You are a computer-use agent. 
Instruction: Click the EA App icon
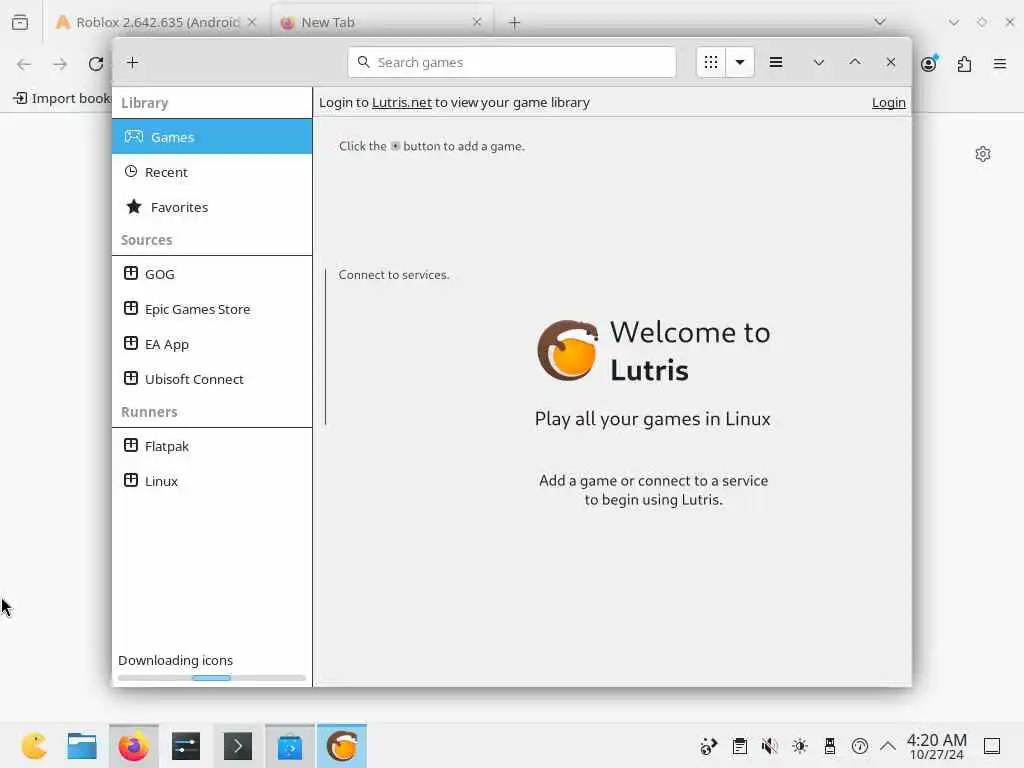click(131, 343)
